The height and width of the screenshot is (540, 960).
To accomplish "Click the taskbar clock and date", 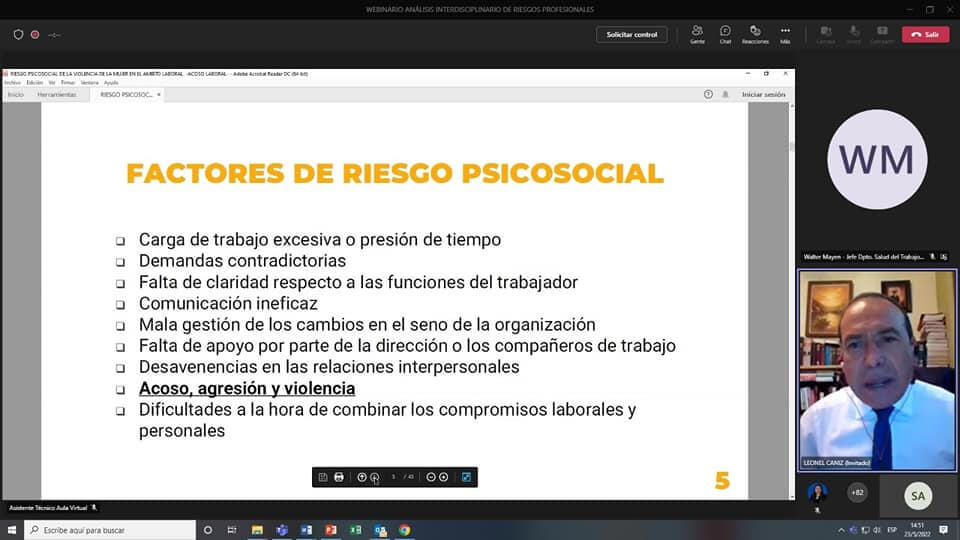I will pos(917,530).
